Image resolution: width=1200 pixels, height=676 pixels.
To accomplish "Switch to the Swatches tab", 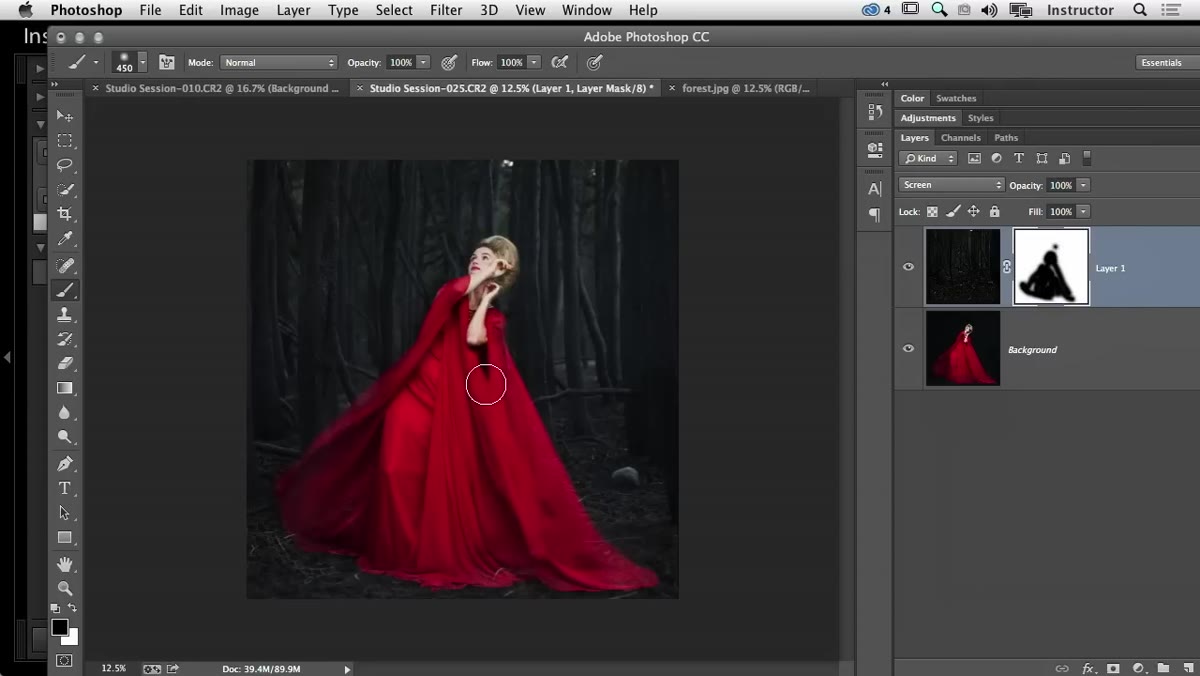I will tap(956, 98).
